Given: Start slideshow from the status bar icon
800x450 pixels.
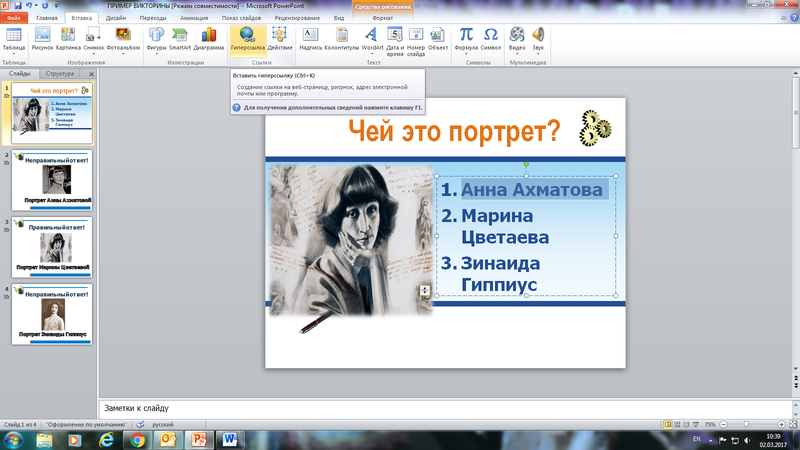Looking at the screenshot, I should point(696,424).
